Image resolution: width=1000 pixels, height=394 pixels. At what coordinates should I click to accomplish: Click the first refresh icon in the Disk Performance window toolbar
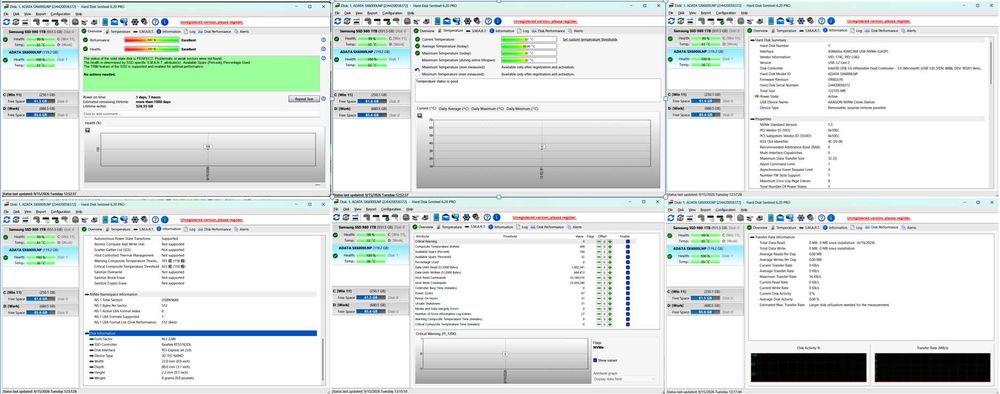(672, 217)
